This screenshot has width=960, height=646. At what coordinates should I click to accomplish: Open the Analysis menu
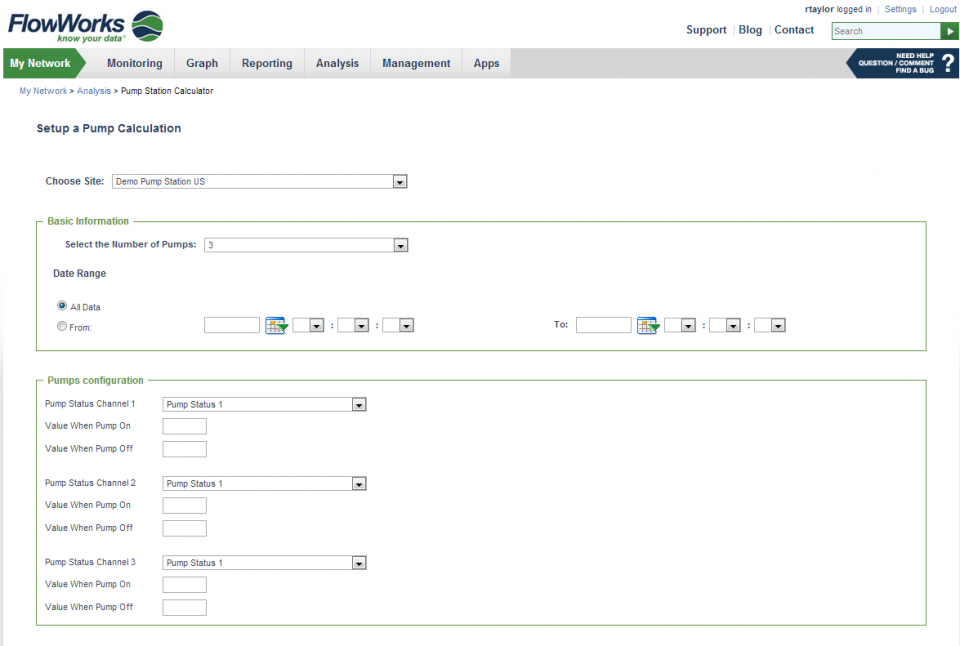pos(337,63)
